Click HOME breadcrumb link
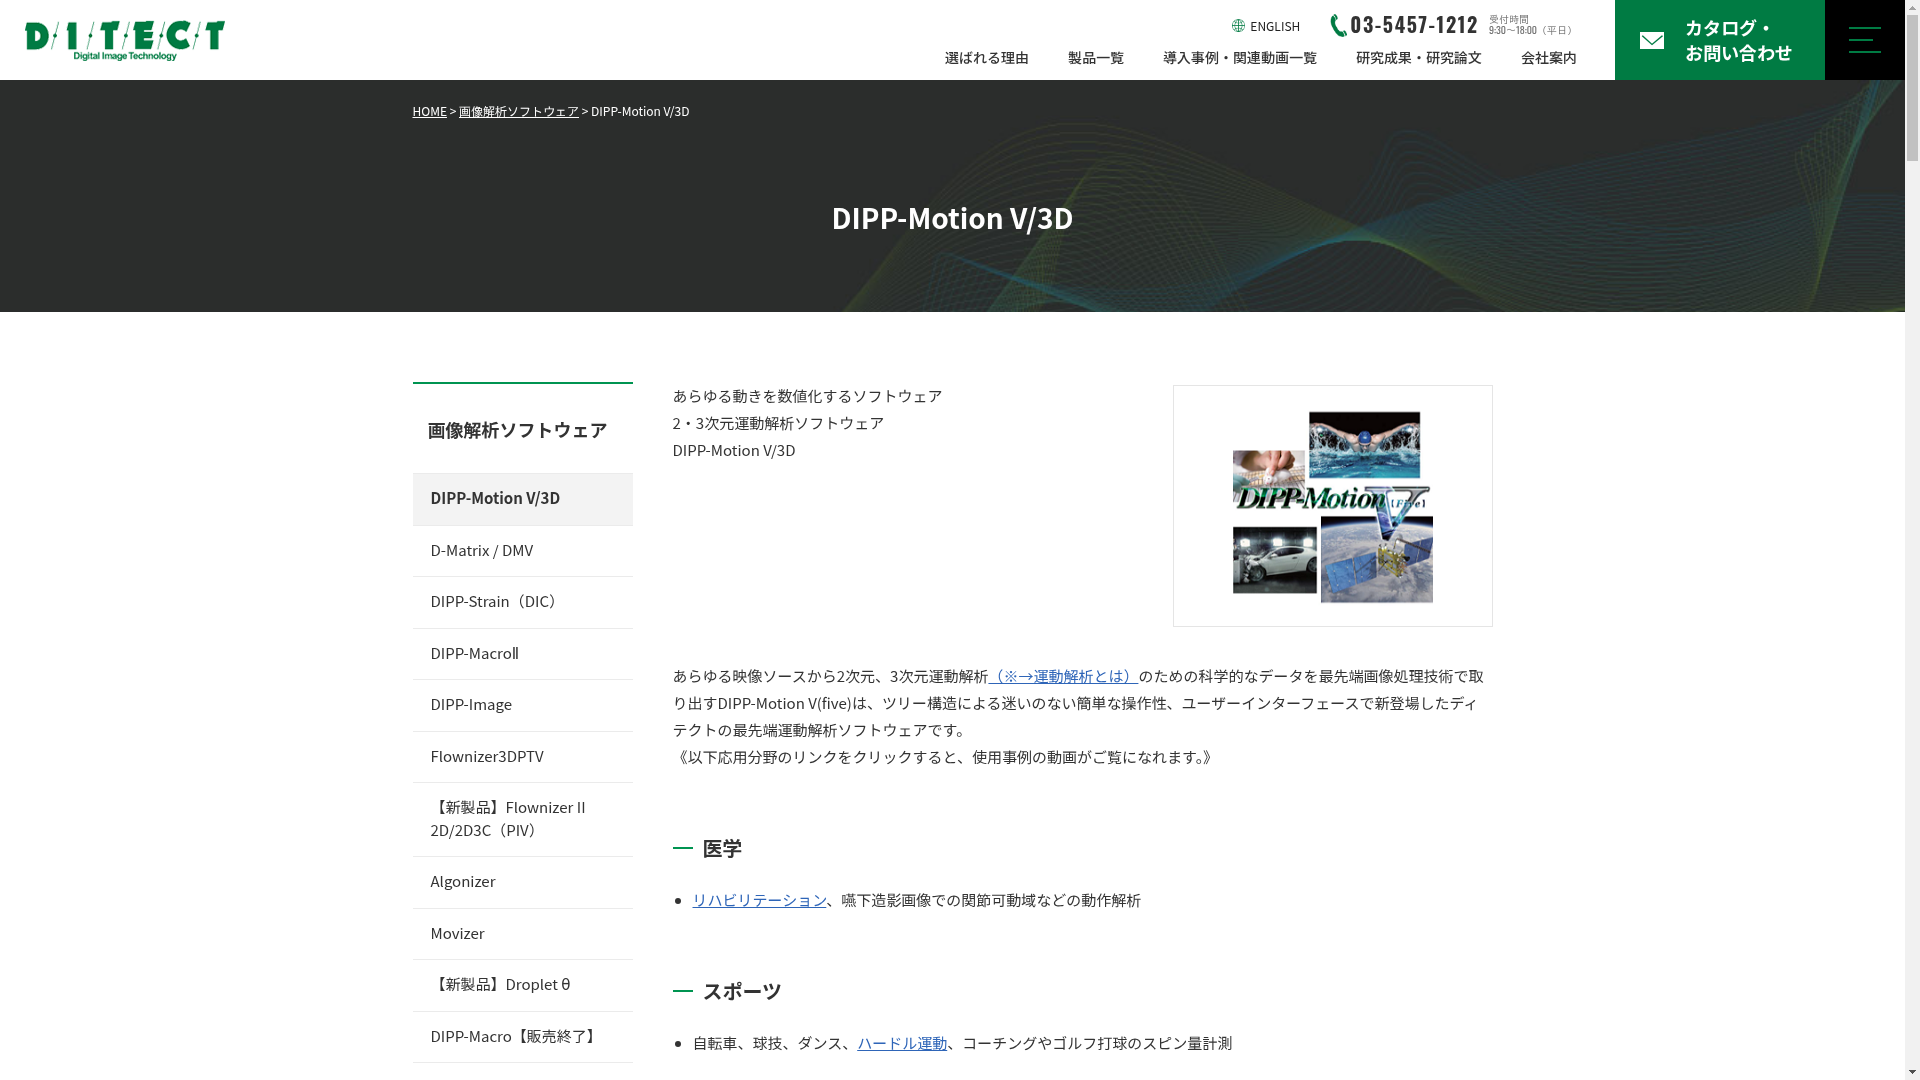 (x=429, y=112)
